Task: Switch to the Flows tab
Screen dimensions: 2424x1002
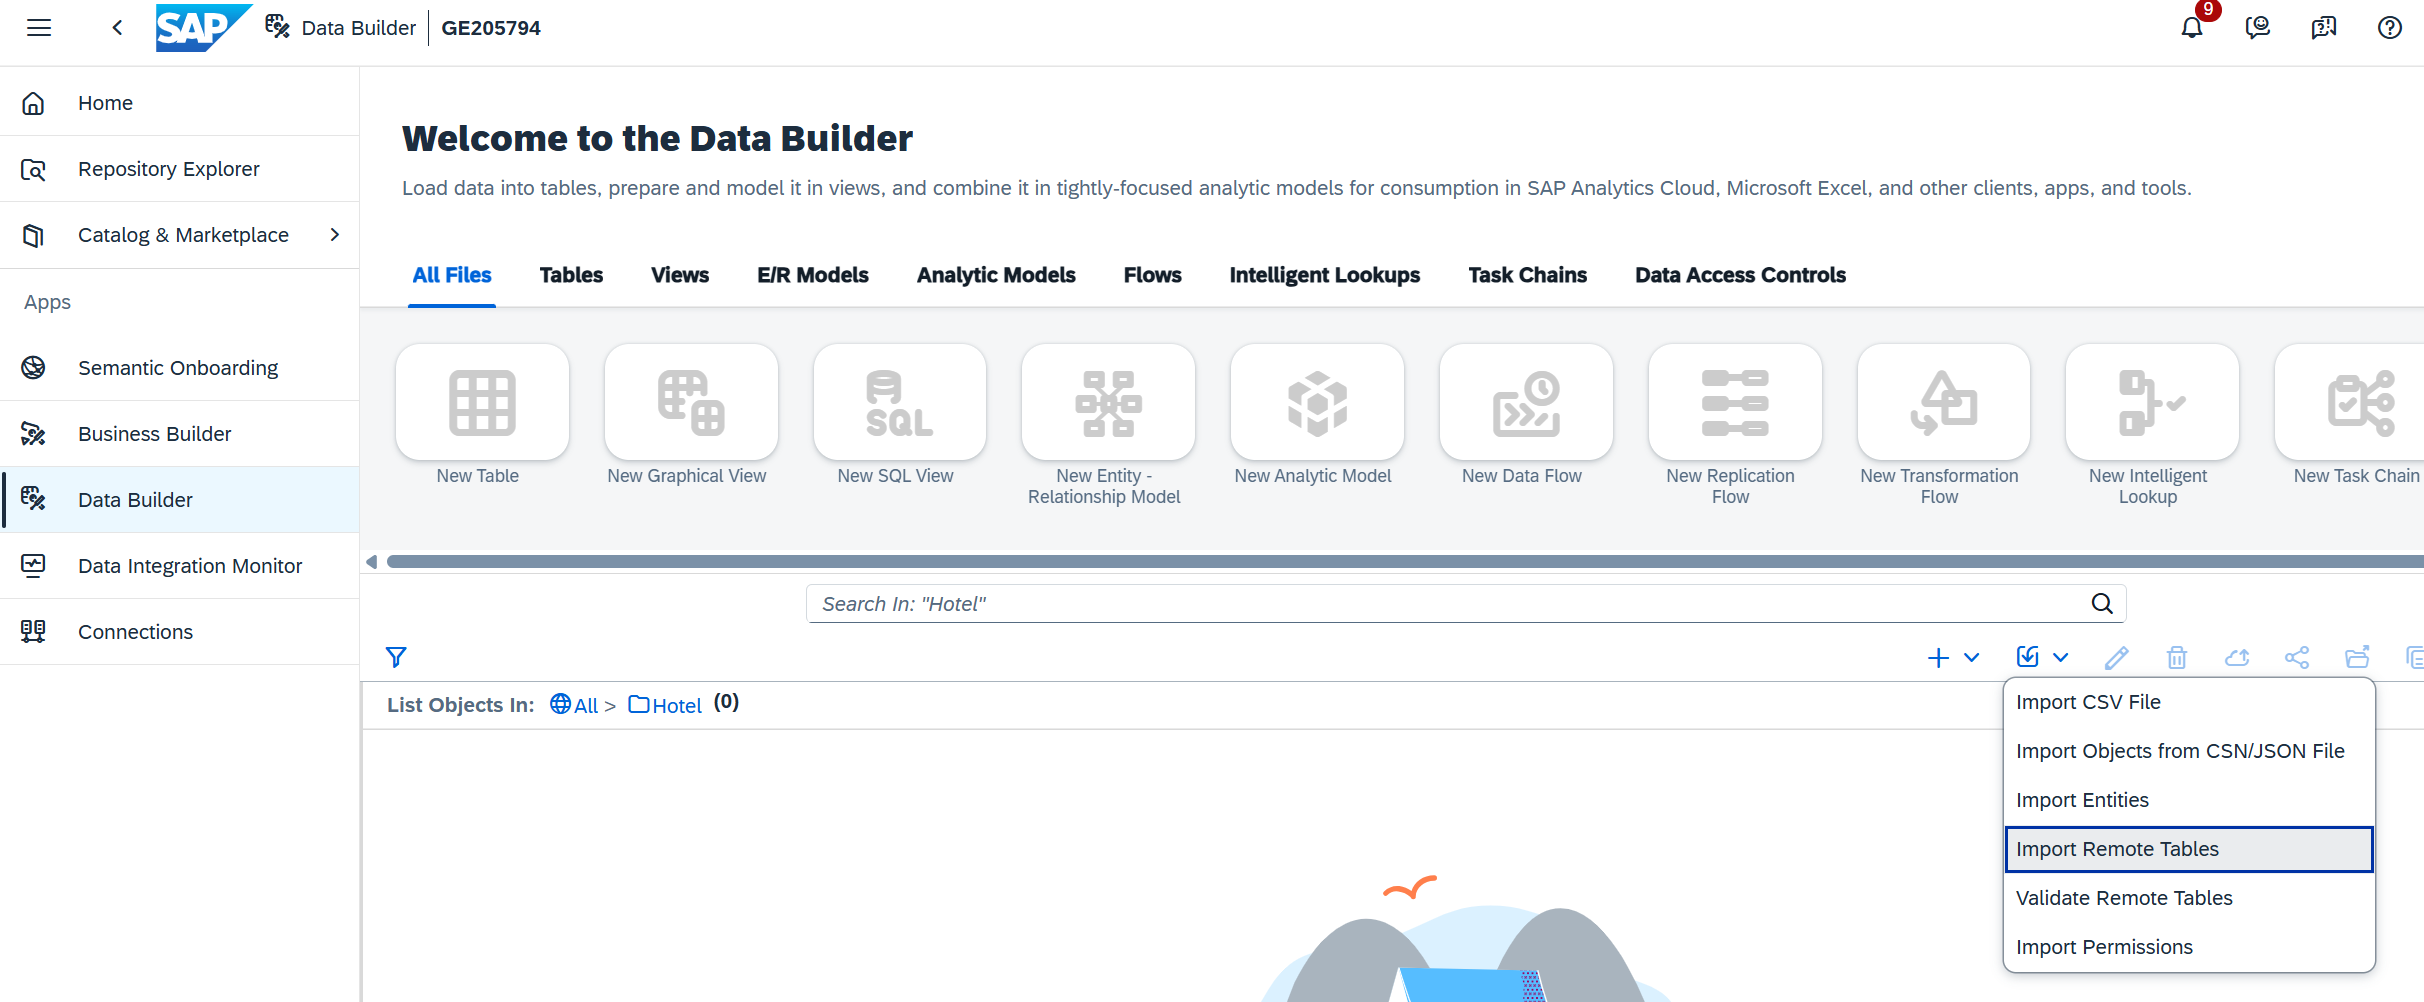Action: click(1152, 275)
